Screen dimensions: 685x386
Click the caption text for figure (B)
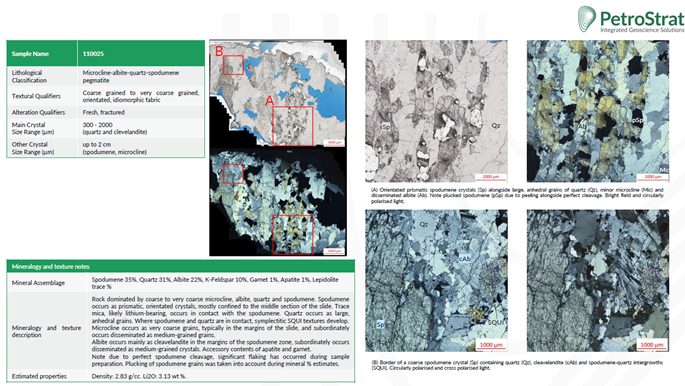517,365
